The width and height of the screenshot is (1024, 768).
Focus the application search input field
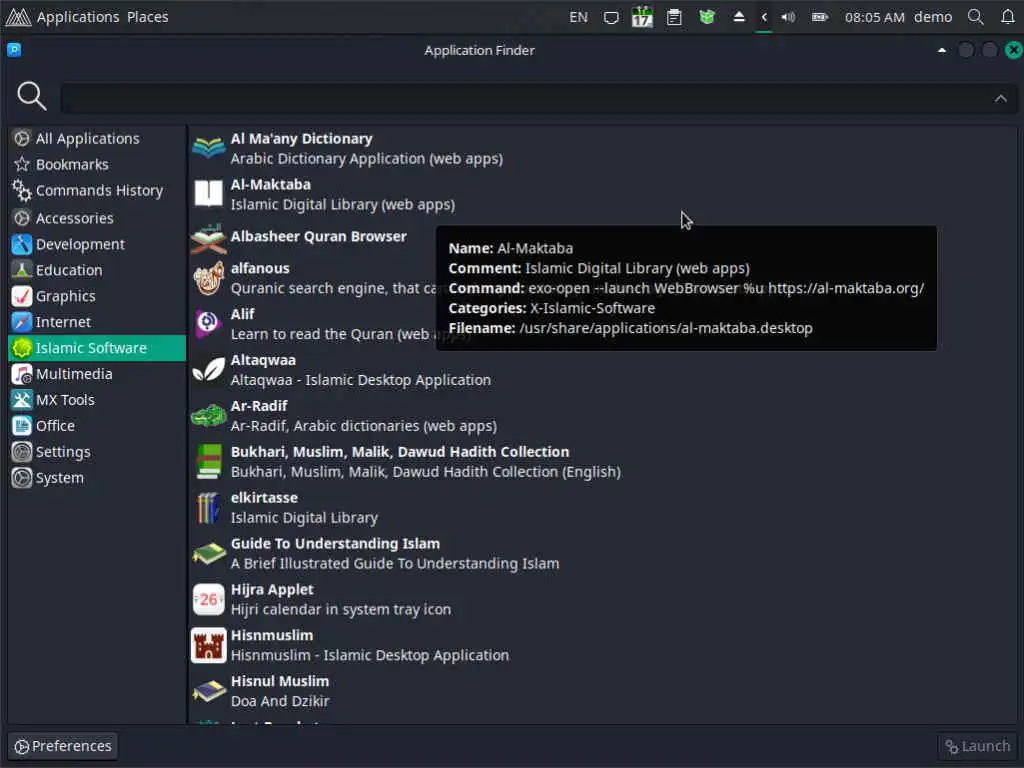pyautogui.click(x=539, y=99)
